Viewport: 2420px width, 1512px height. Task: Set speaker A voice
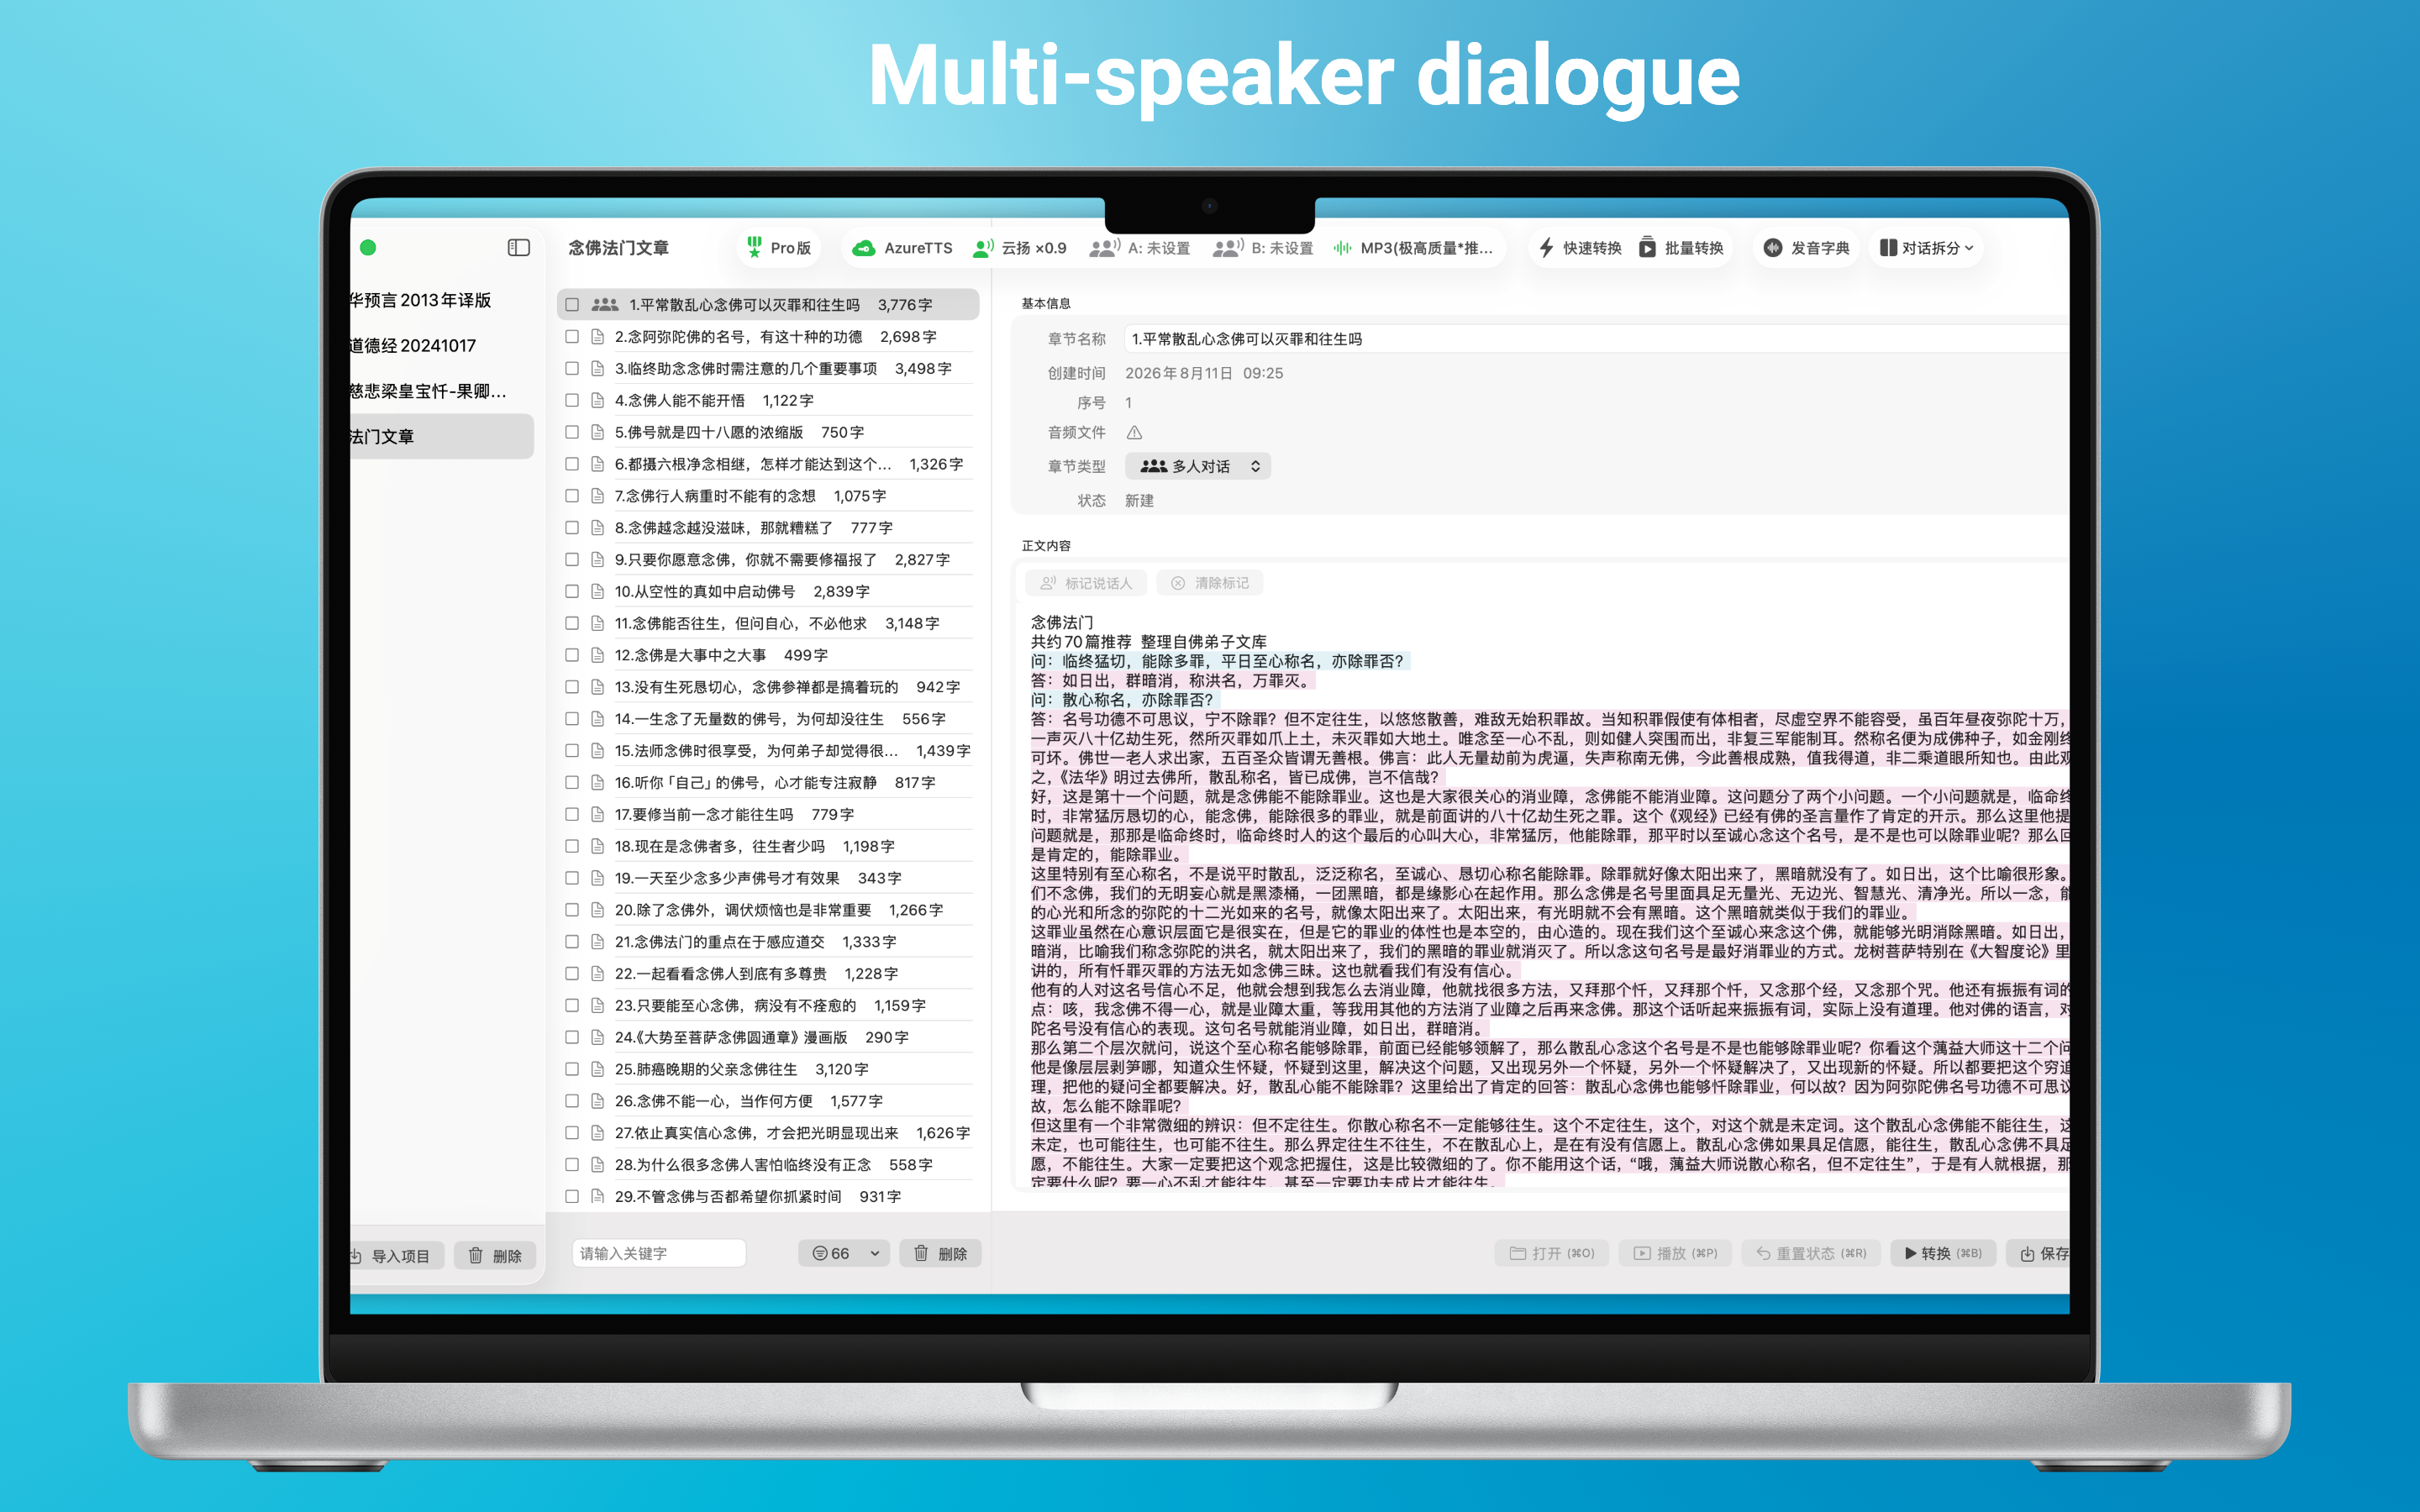(1141, 247)
